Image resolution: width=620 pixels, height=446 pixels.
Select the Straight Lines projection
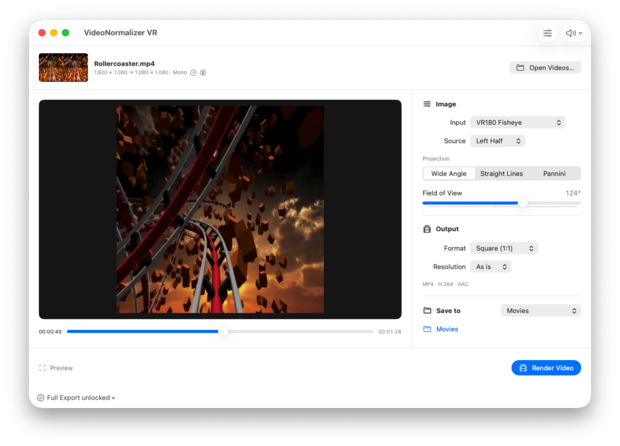pyautogui.click(x=501, y=174)
